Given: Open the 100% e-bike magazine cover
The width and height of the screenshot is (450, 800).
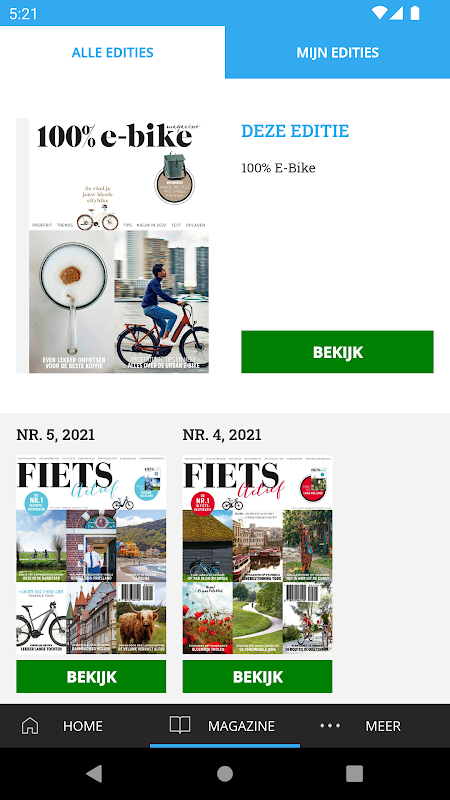Looking at the screenshot, I should click(113, 245).
